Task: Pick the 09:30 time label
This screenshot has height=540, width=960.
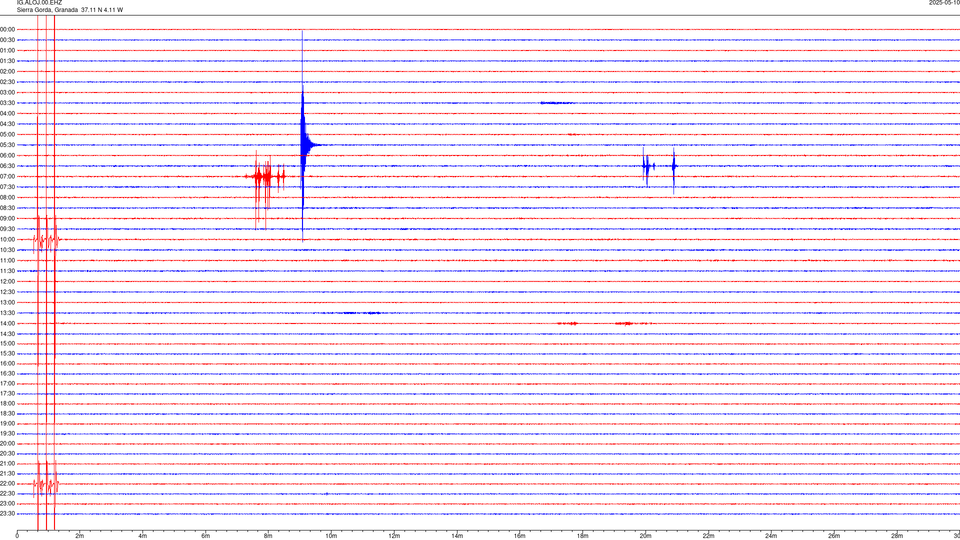Action: [8, 229]
